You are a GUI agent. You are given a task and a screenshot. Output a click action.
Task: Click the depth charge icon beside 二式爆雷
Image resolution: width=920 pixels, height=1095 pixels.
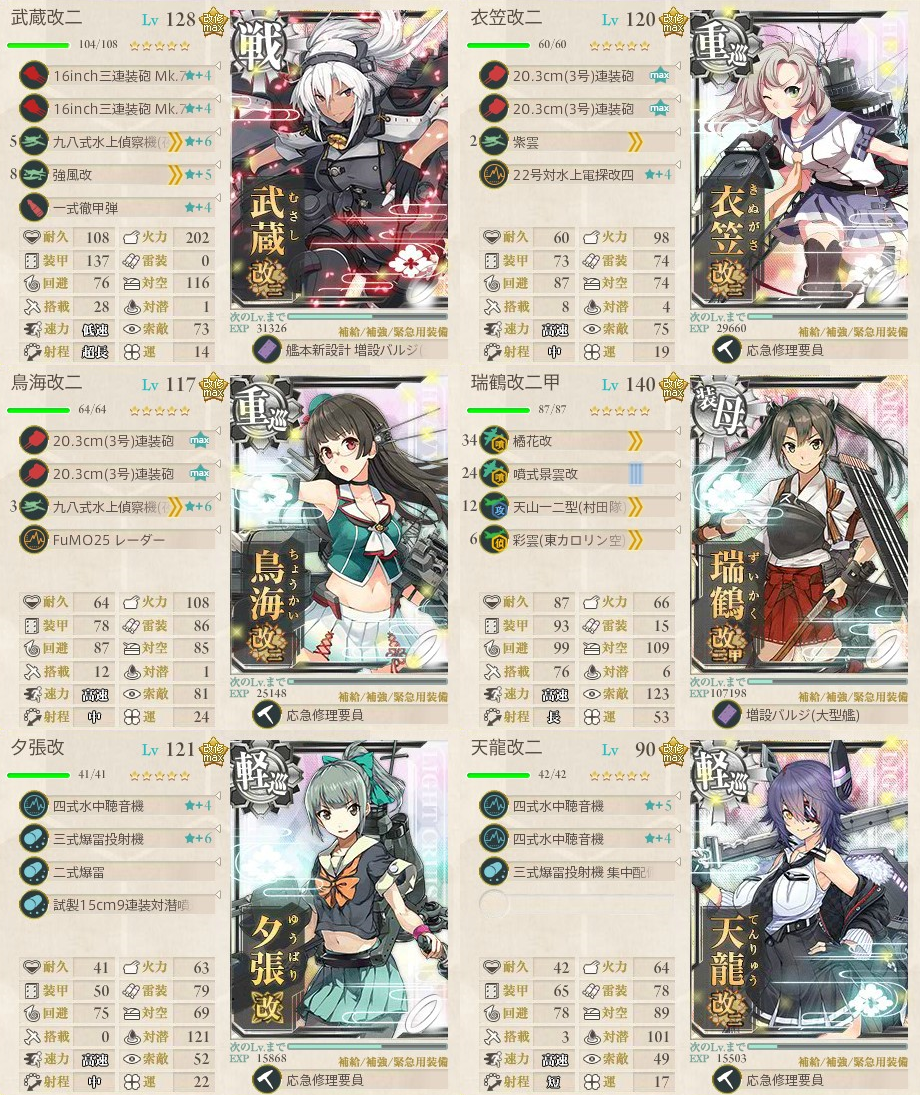coord(33,872)
